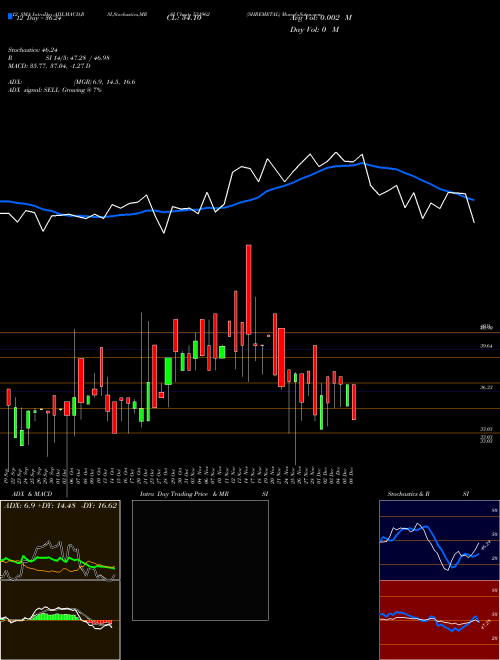Click the 'Avg Vol: 0.002 M' label
This screenshot has width=500, height=660.
[x=321, y=18]
